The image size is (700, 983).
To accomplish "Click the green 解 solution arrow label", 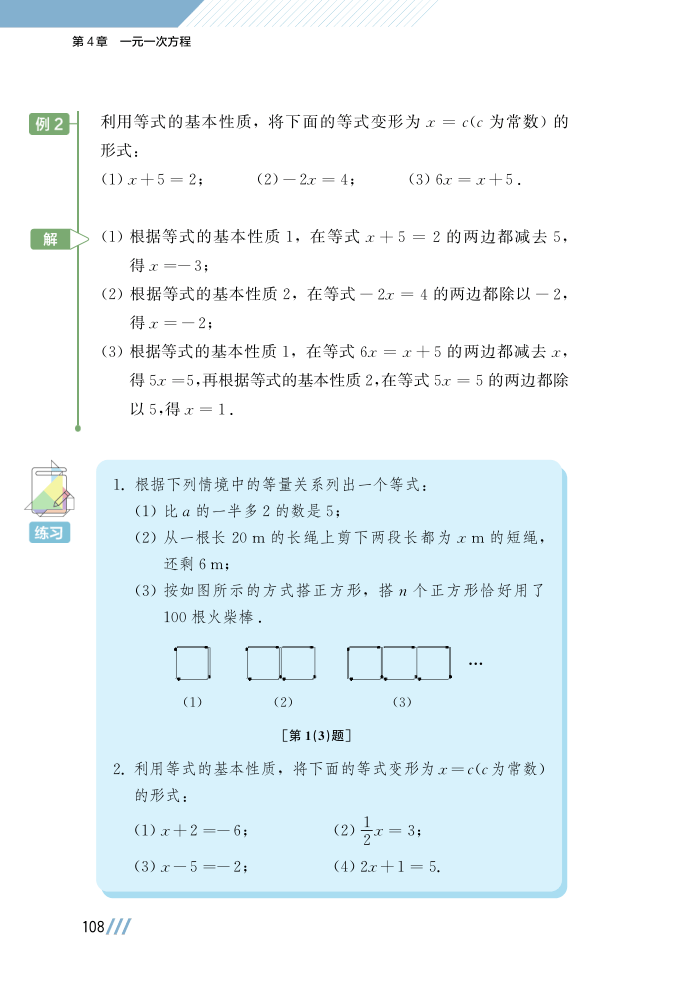I will click(x=58, y=239).
